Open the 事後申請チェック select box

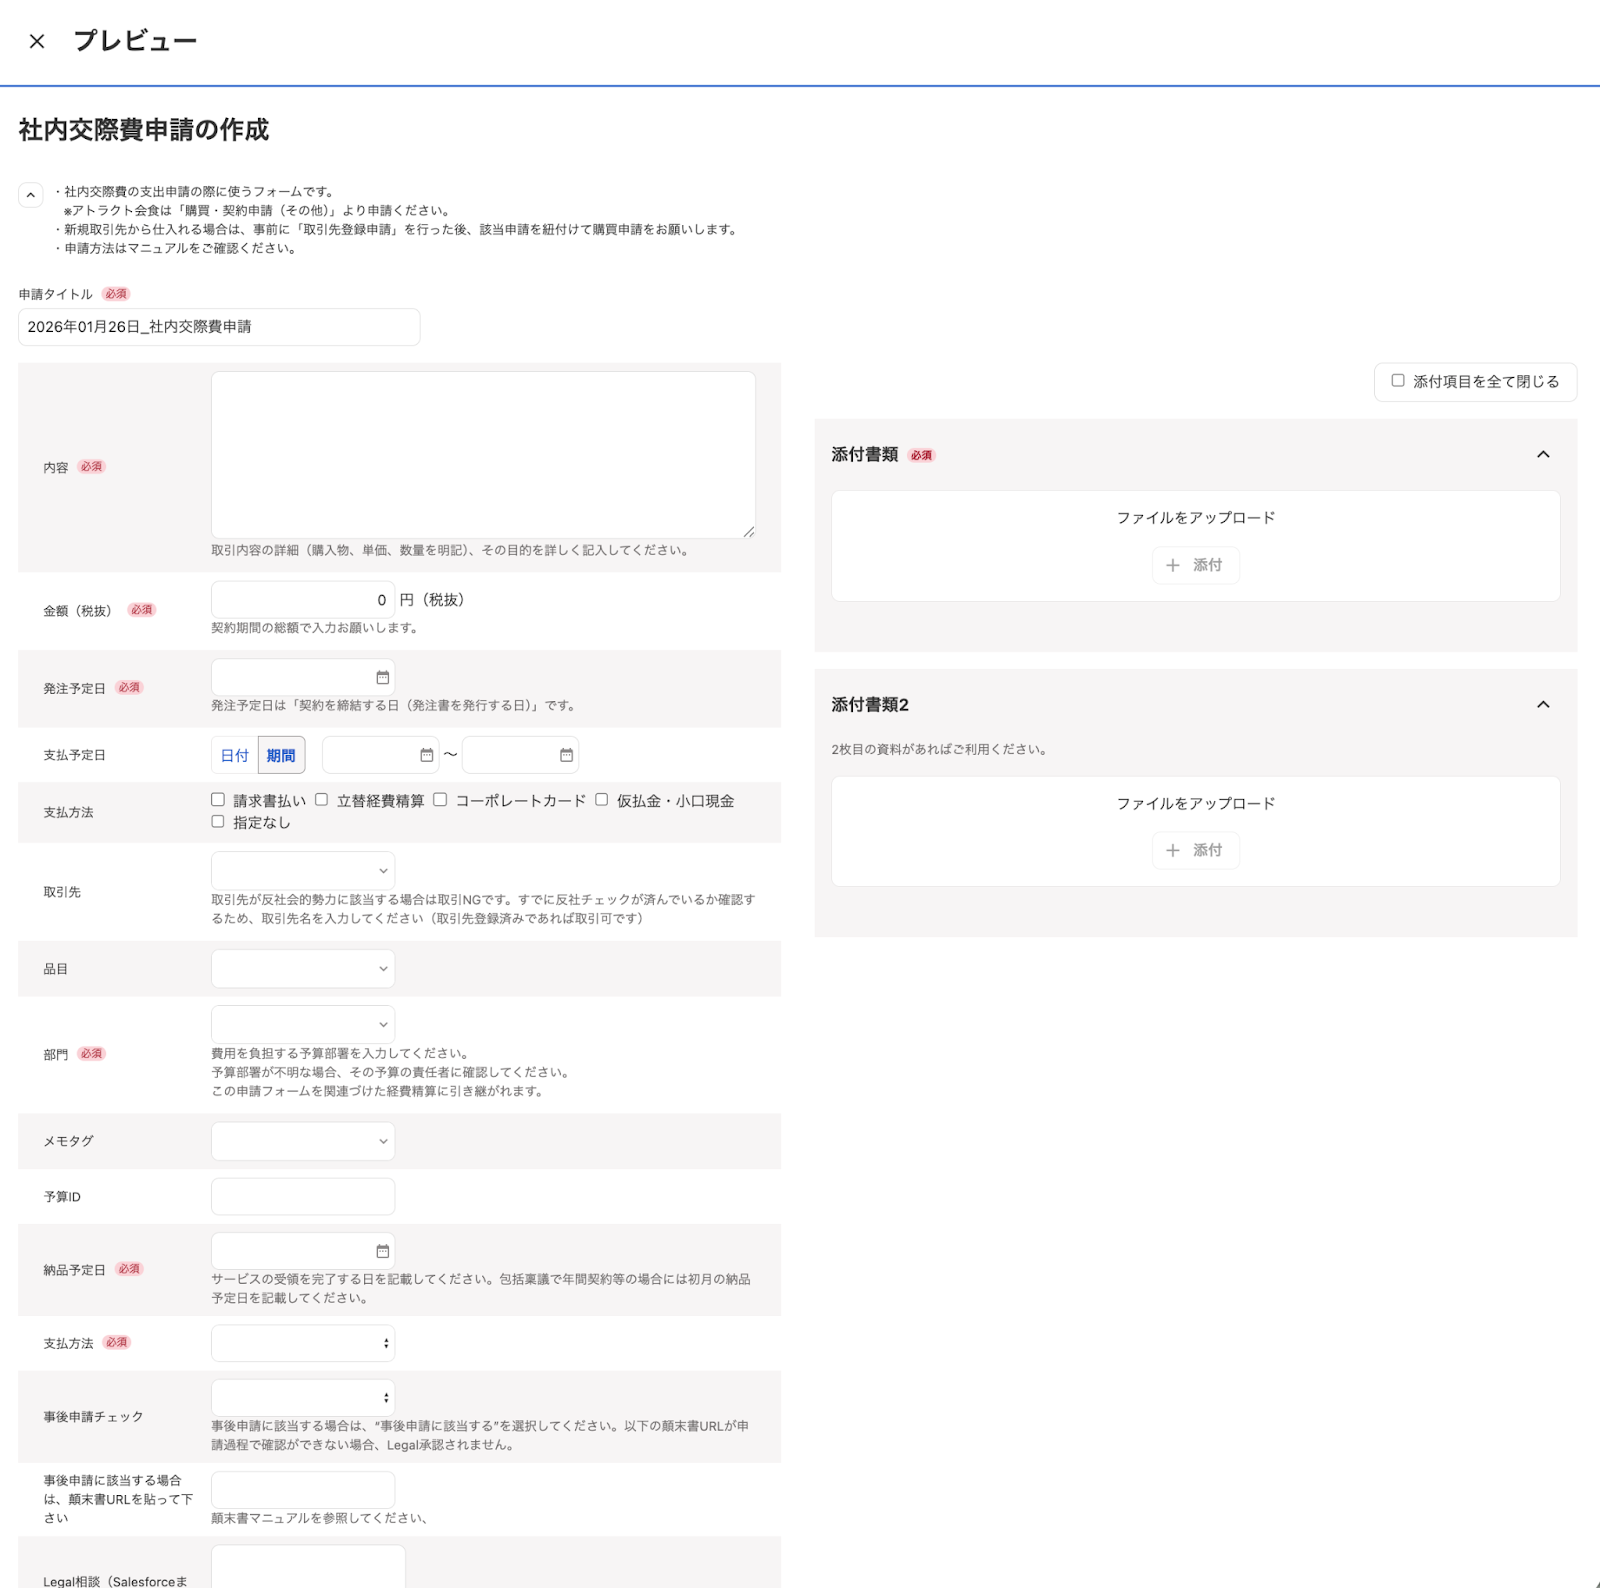pyautogui.click(x=303, y=1398)
